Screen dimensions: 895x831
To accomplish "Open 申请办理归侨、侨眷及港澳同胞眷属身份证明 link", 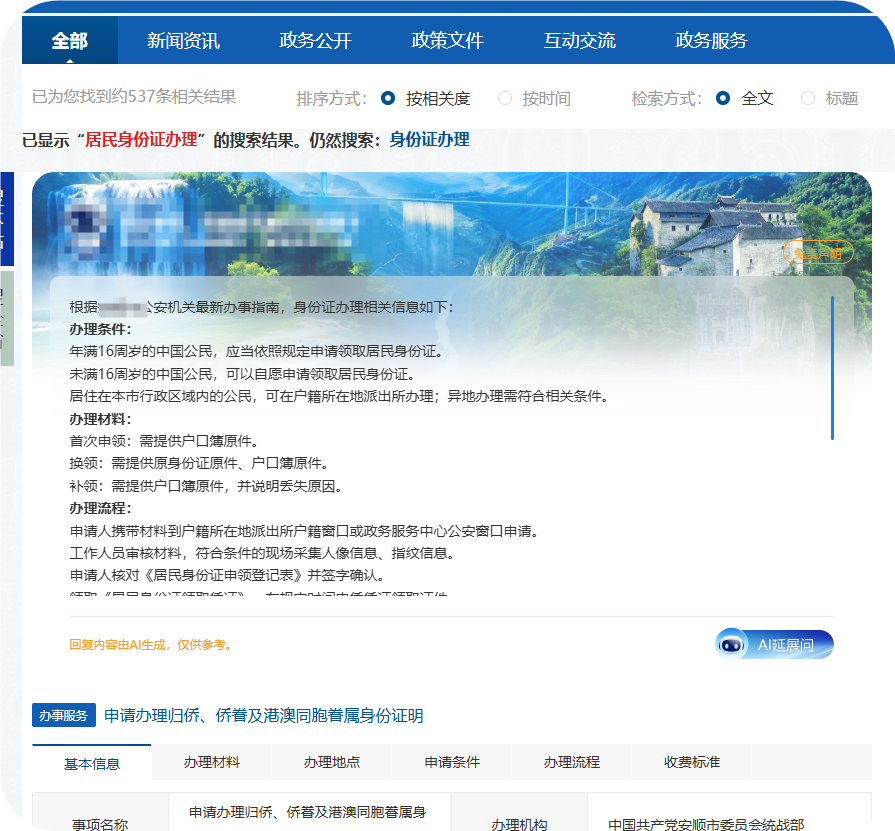I will pyautogui.click(x=264, y=715).
